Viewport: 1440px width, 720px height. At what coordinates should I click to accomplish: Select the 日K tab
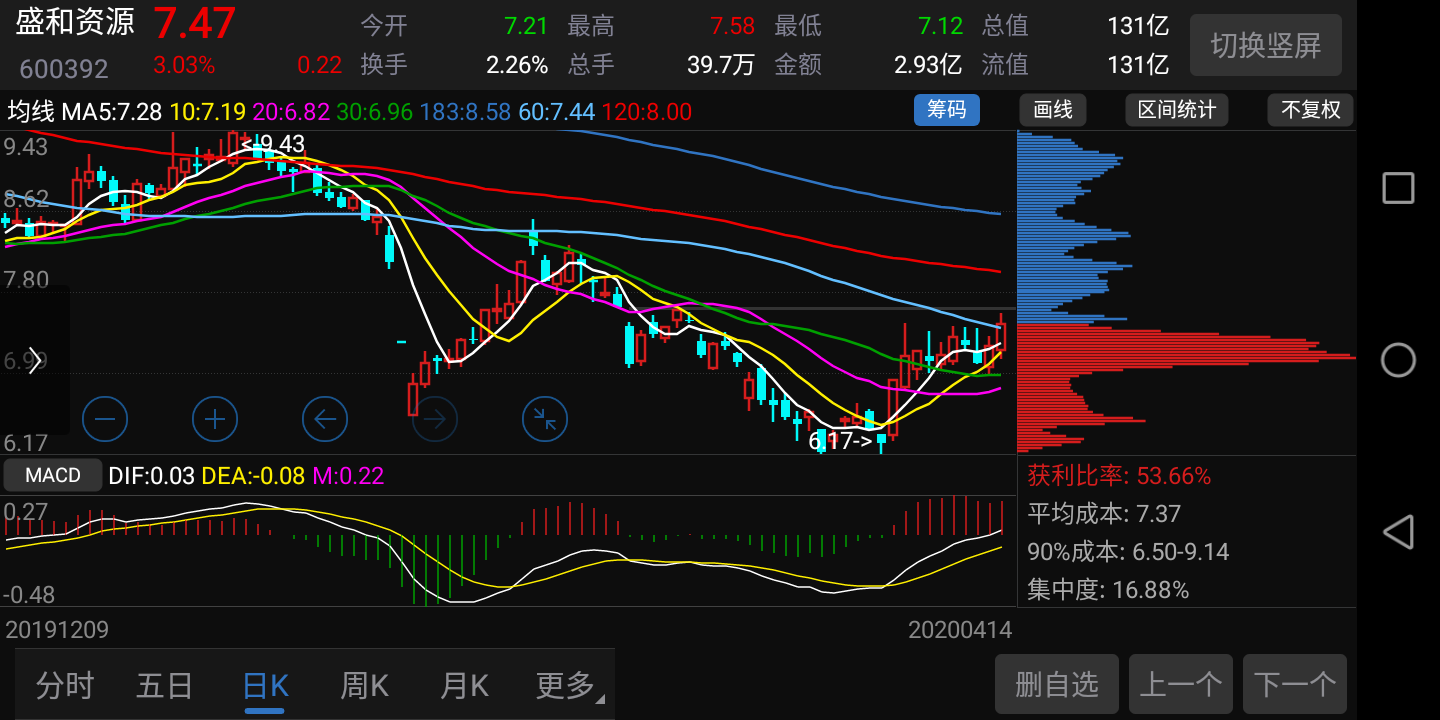[x=265, y=686]
